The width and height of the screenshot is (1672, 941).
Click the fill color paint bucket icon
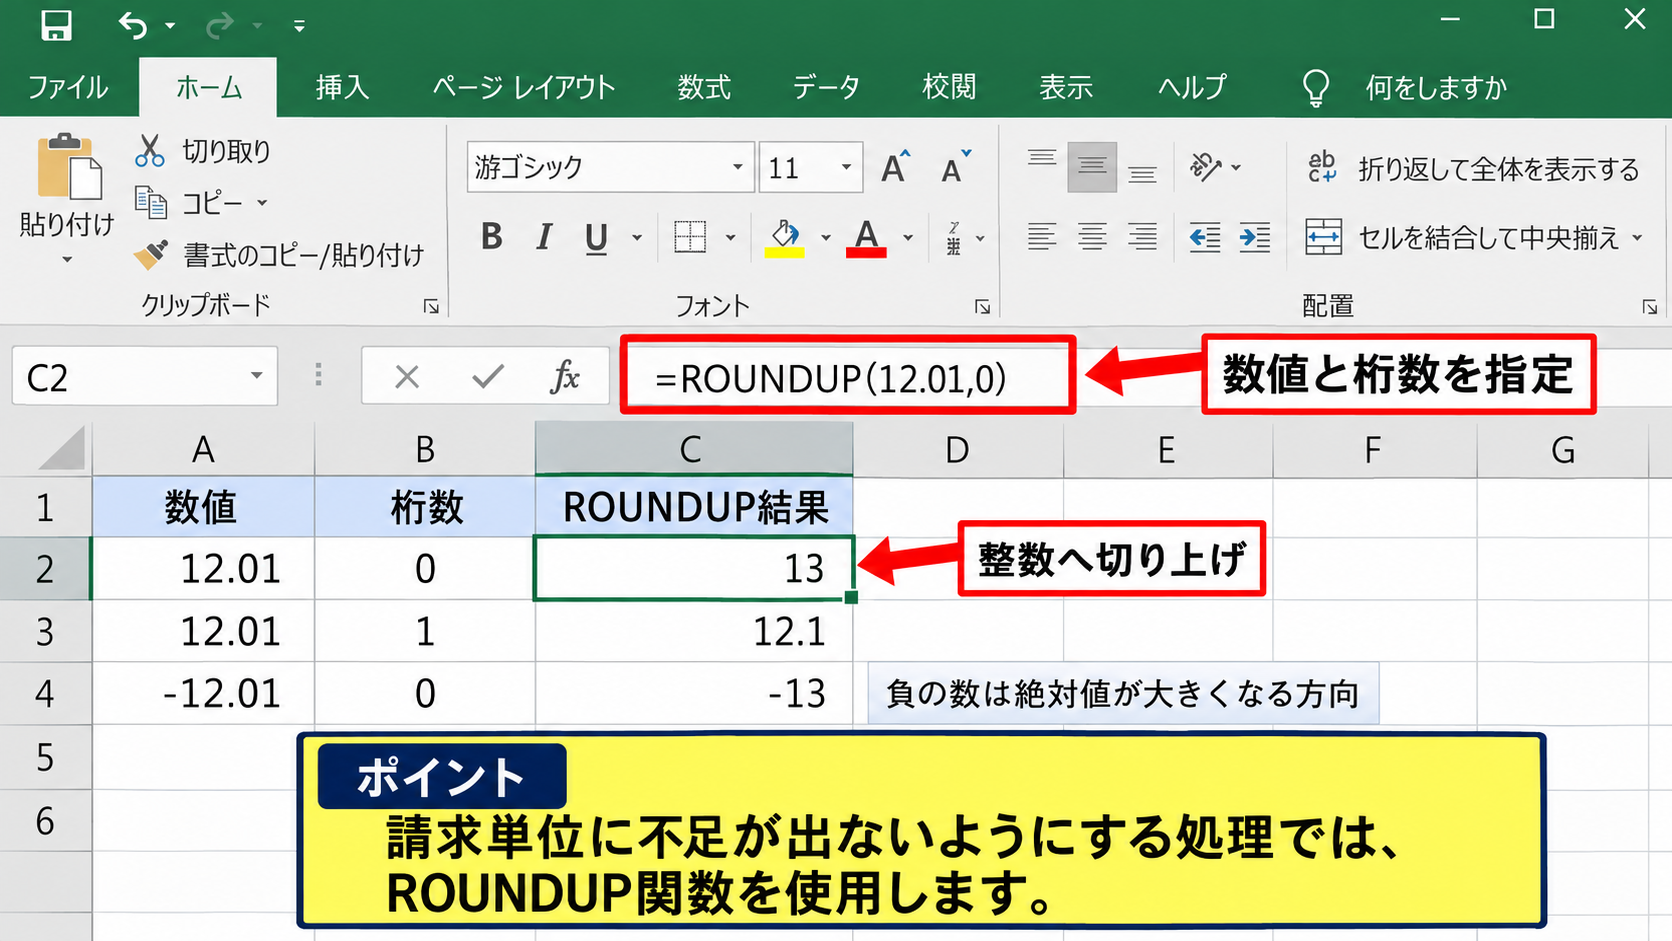785,238
